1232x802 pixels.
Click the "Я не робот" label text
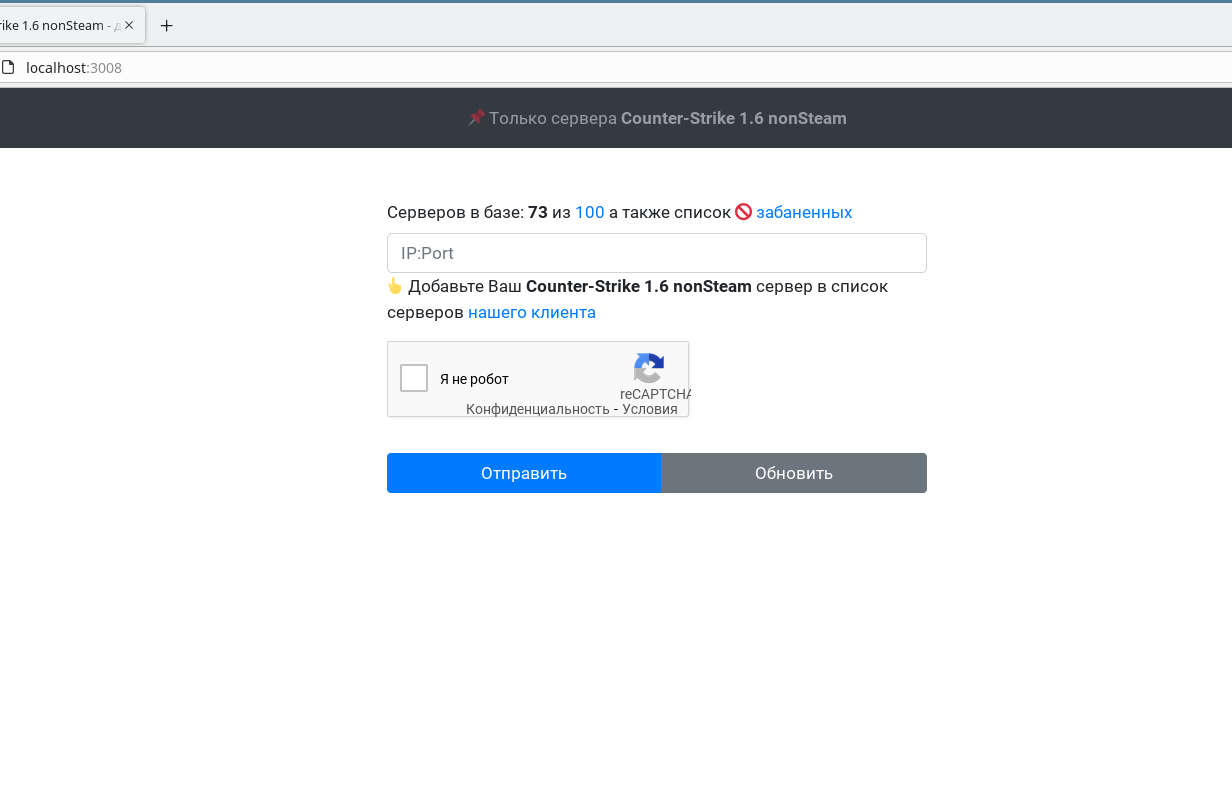(474, 379)
